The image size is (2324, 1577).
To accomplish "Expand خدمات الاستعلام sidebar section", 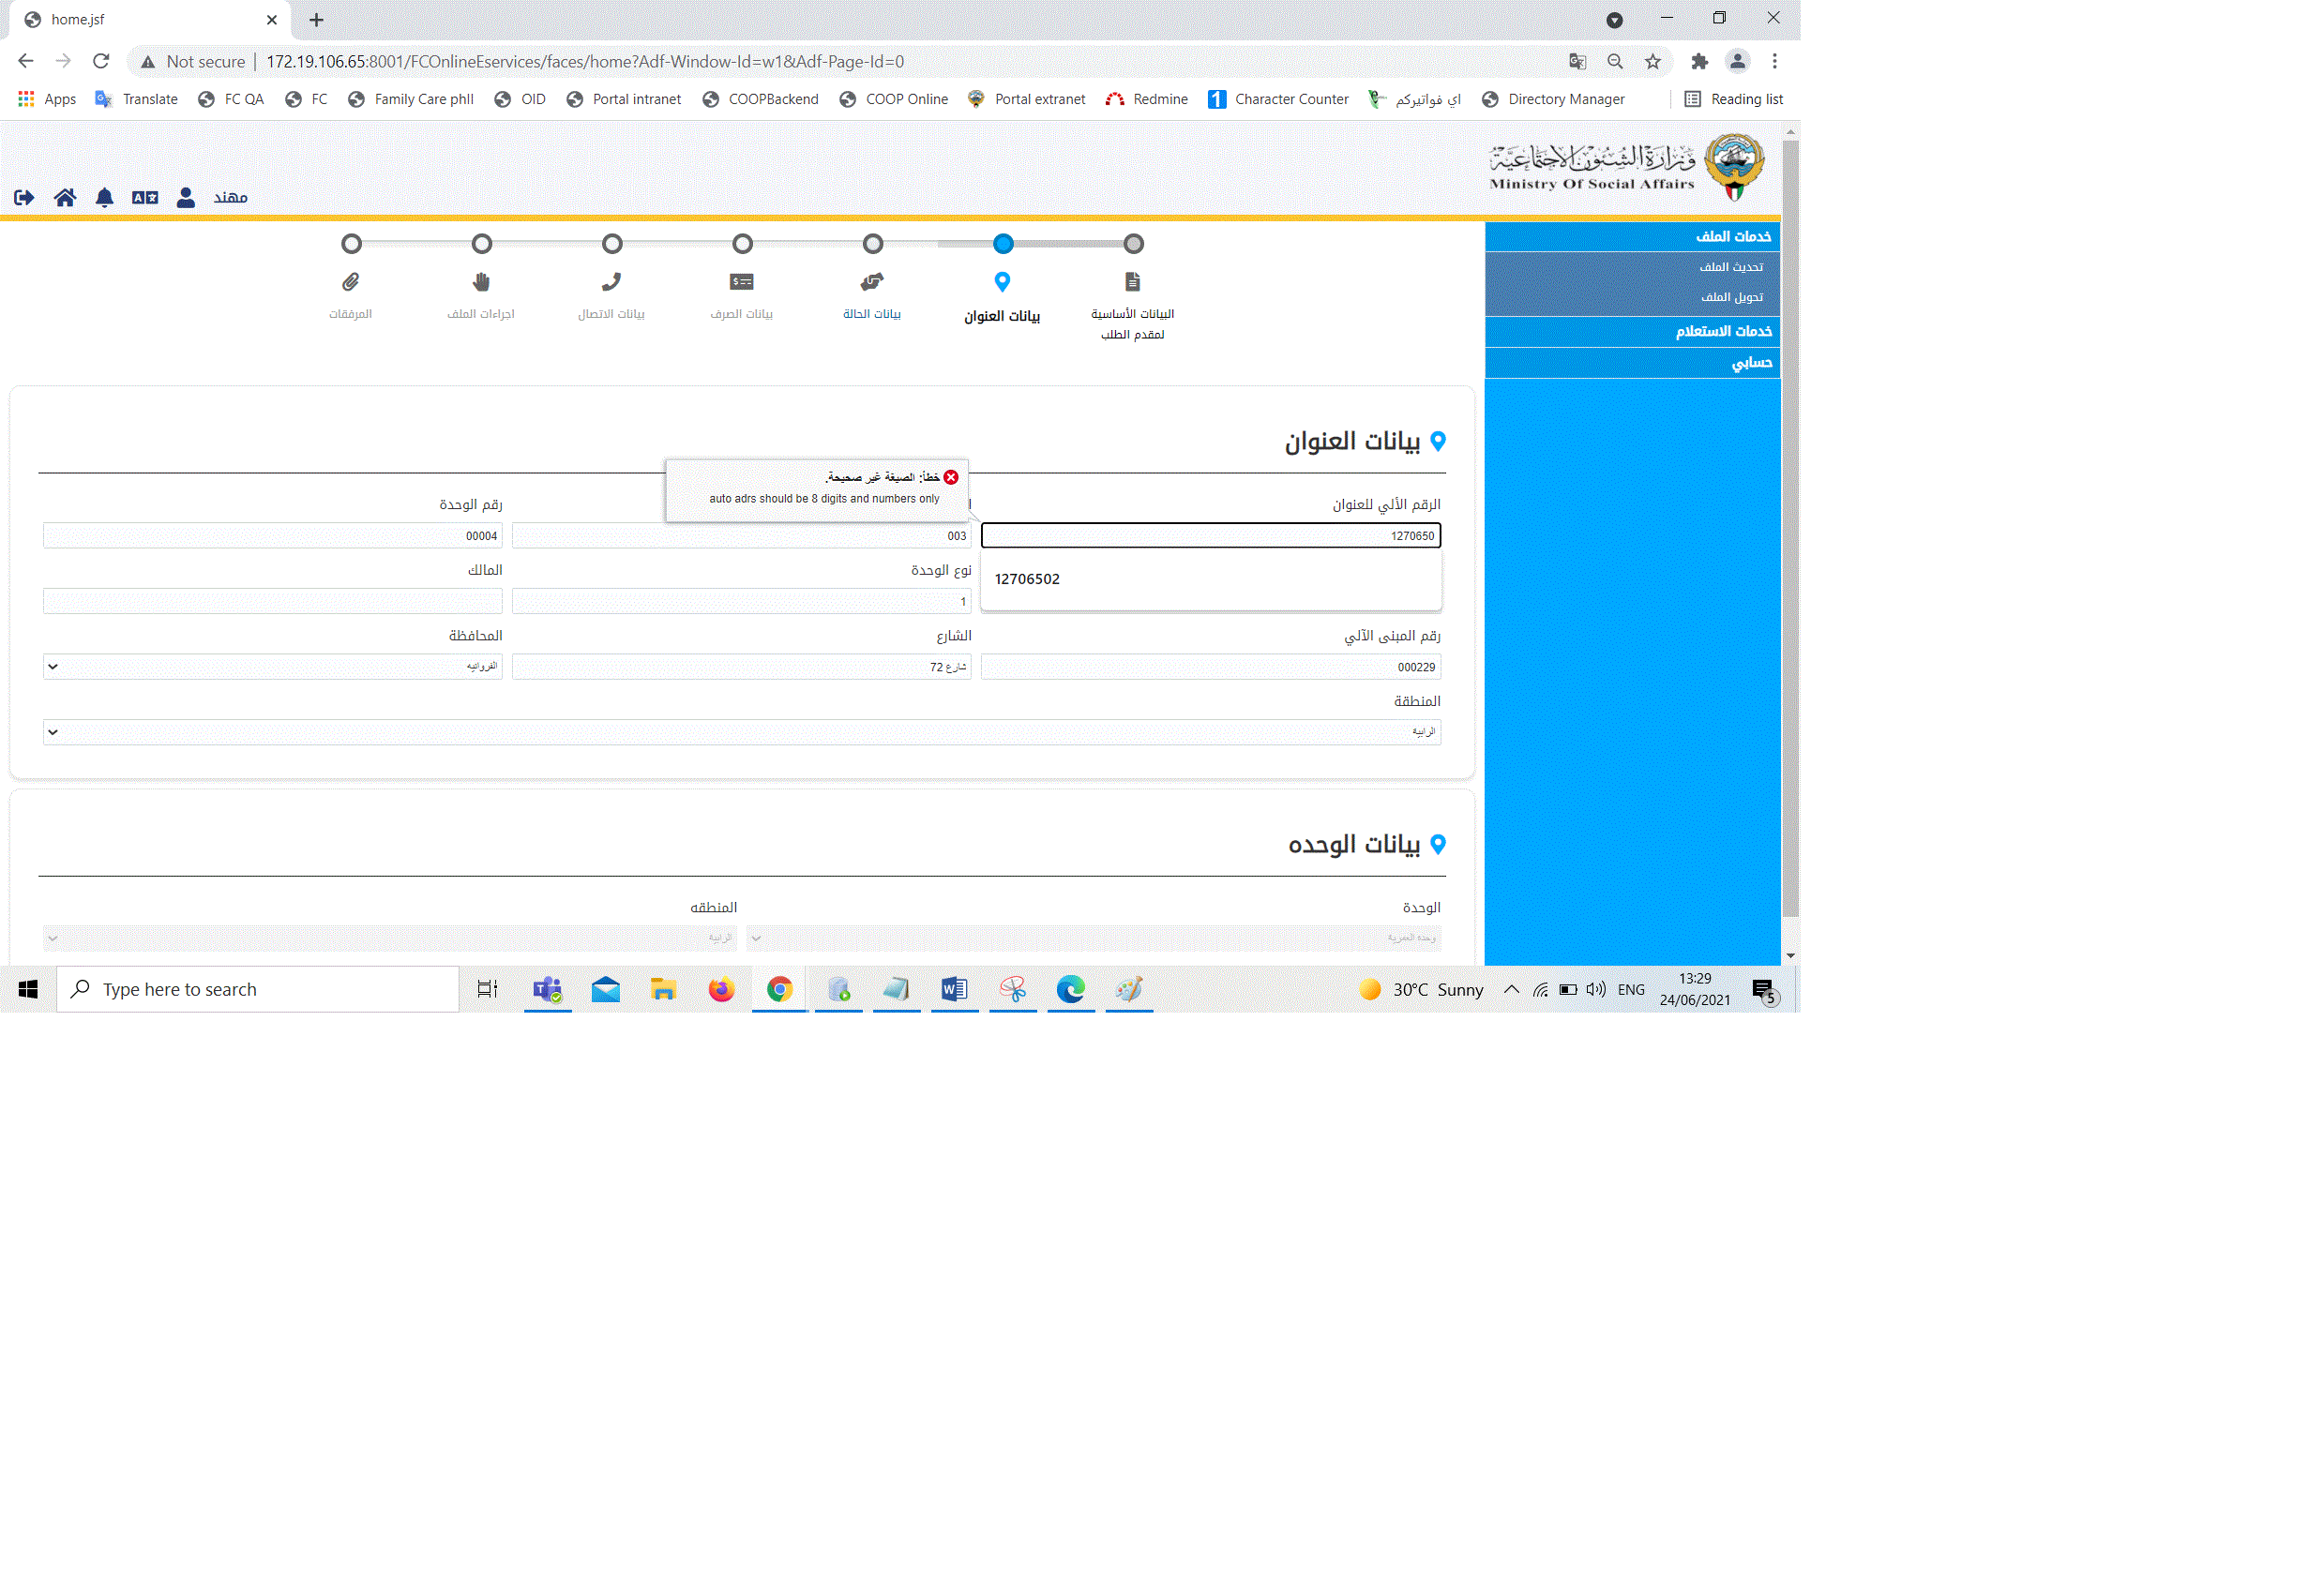I will point(1633,332).
